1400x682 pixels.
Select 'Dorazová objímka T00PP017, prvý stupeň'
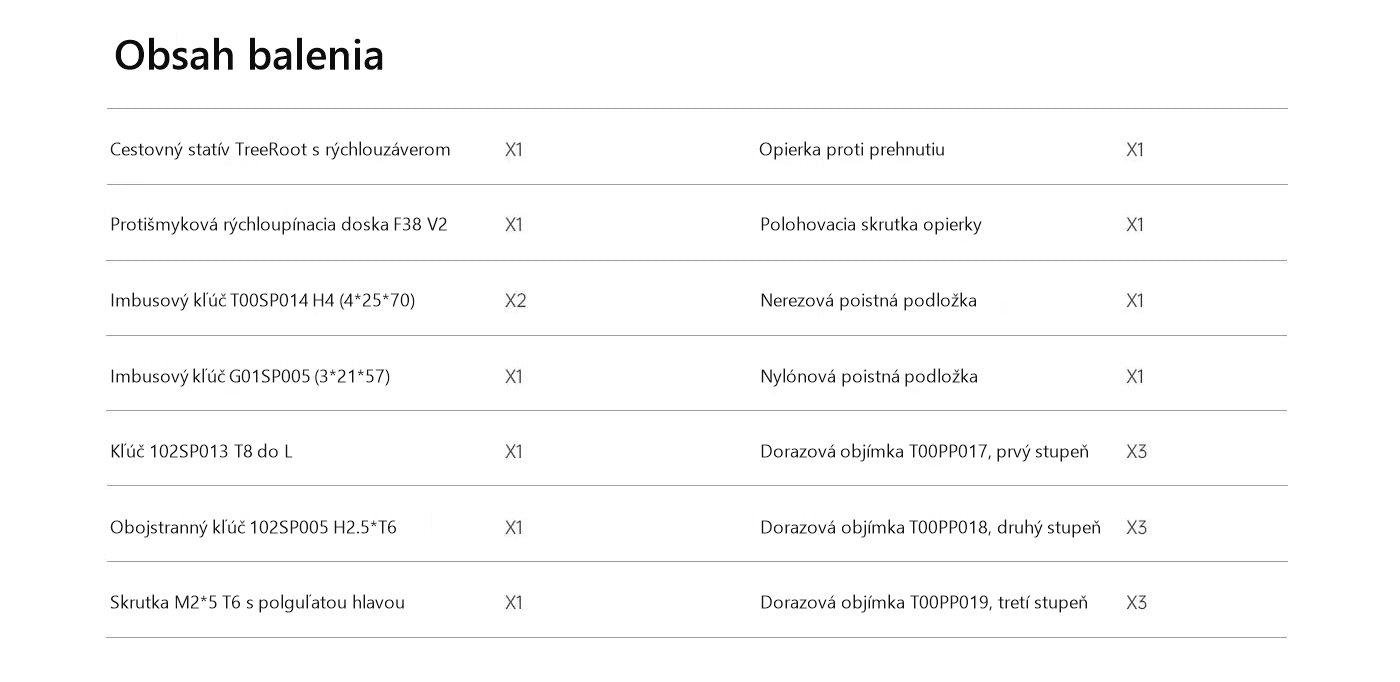pyautogui.click(x=924, y=452)
